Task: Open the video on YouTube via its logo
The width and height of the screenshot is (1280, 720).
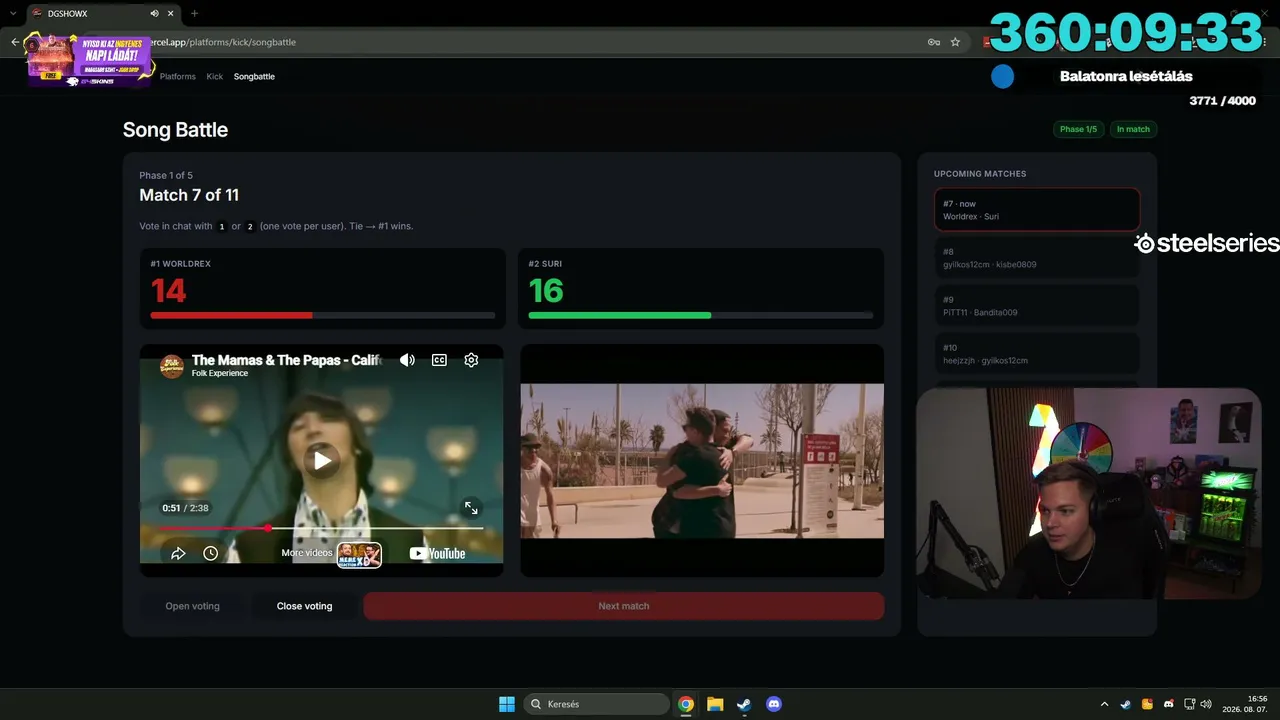Action: tap(437, 553)
